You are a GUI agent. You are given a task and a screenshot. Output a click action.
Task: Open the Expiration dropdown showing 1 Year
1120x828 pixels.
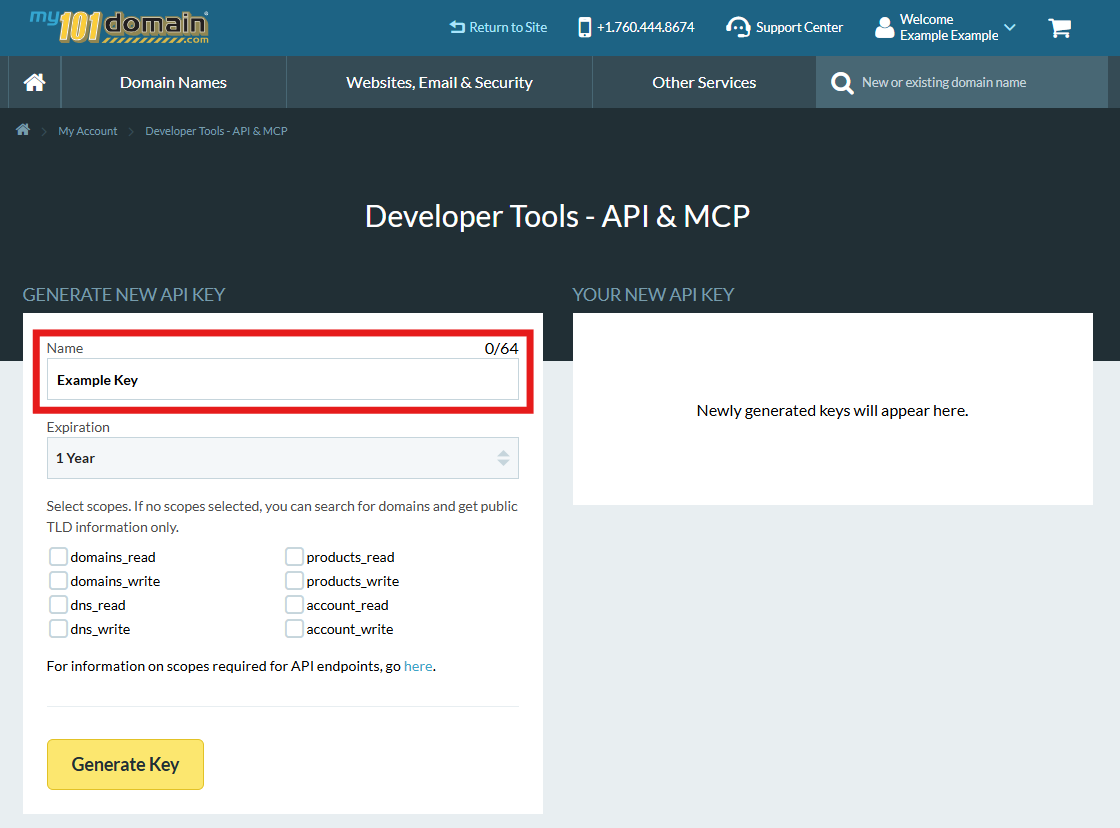(x=283, y=457)
